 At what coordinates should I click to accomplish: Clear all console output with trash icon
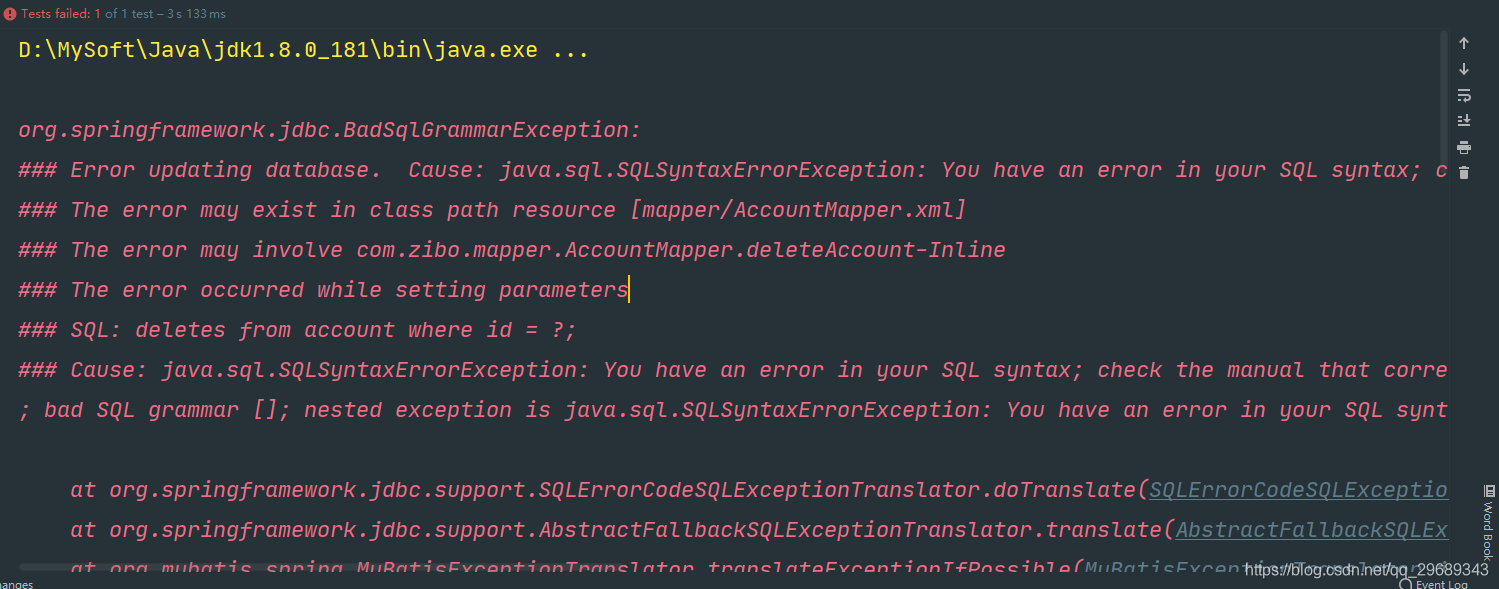click(x=1464, y=173)
